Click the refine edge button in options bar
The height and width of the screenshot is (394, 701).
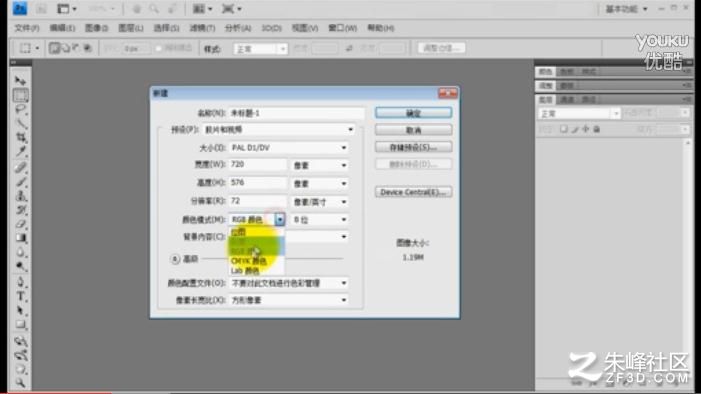[x=442, y=48]
